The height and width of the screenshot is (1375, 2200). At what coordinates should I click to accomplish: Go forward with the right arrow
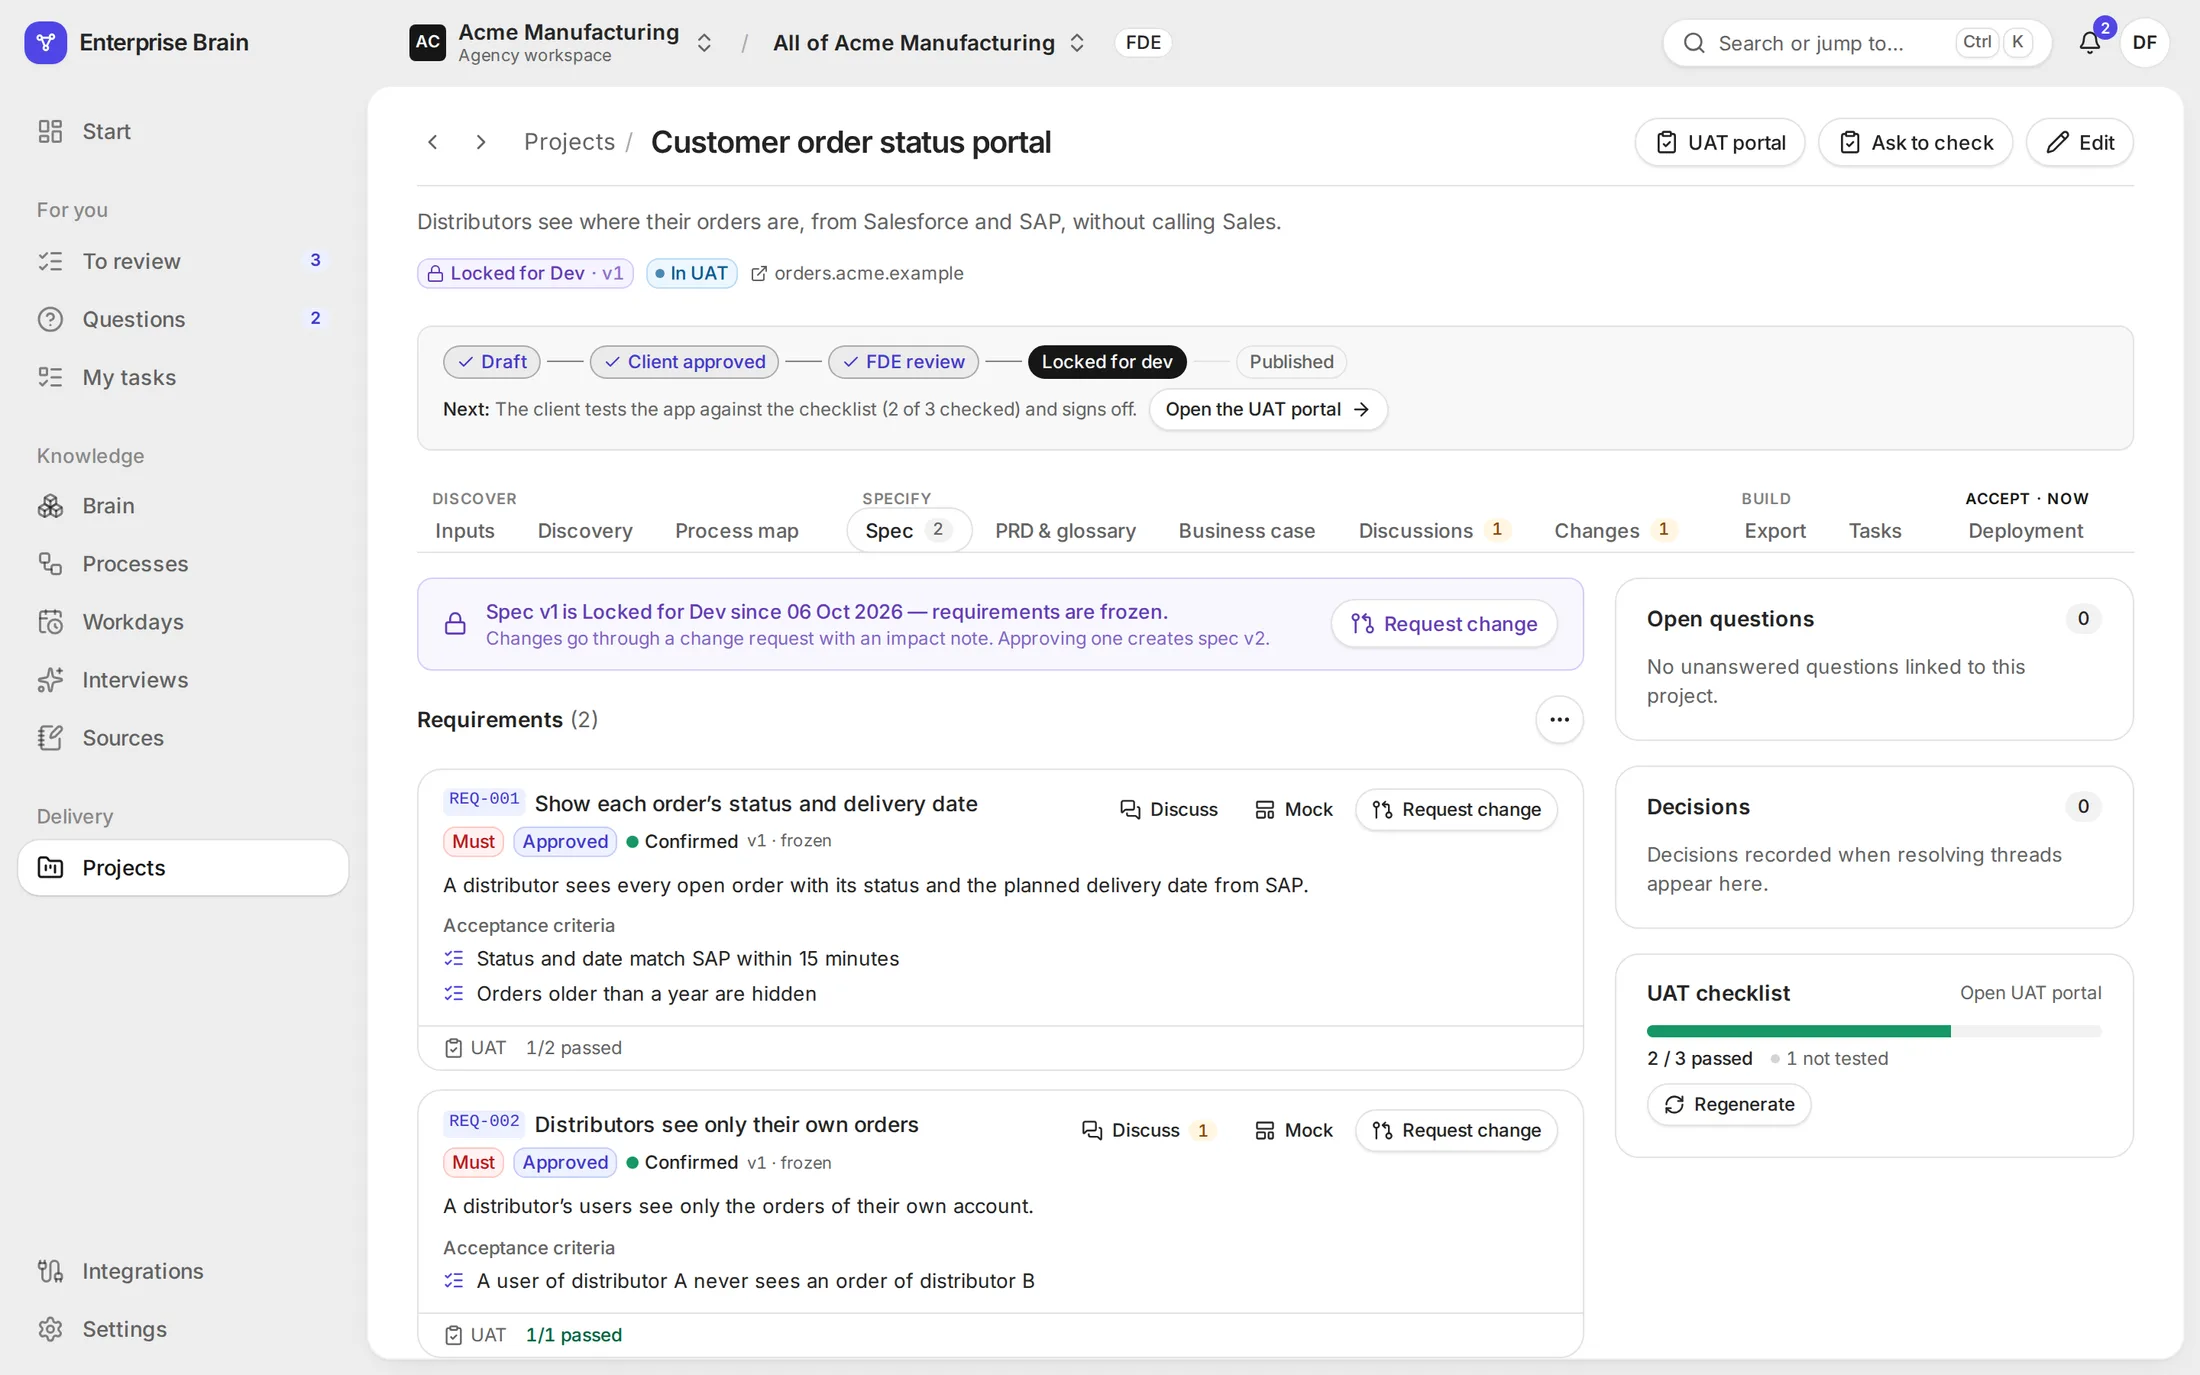(x=481, y=142)
